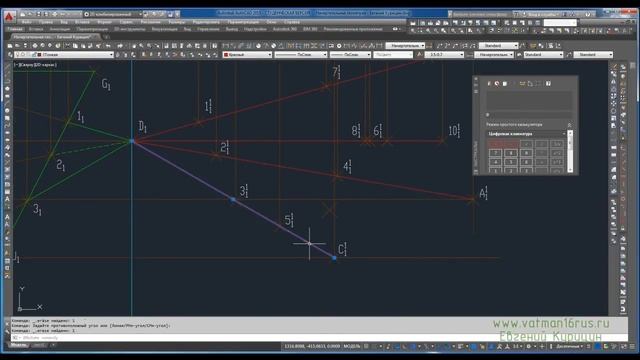Click the red color swatch in color box
640x360 pixels.
[x=226, y=54]
